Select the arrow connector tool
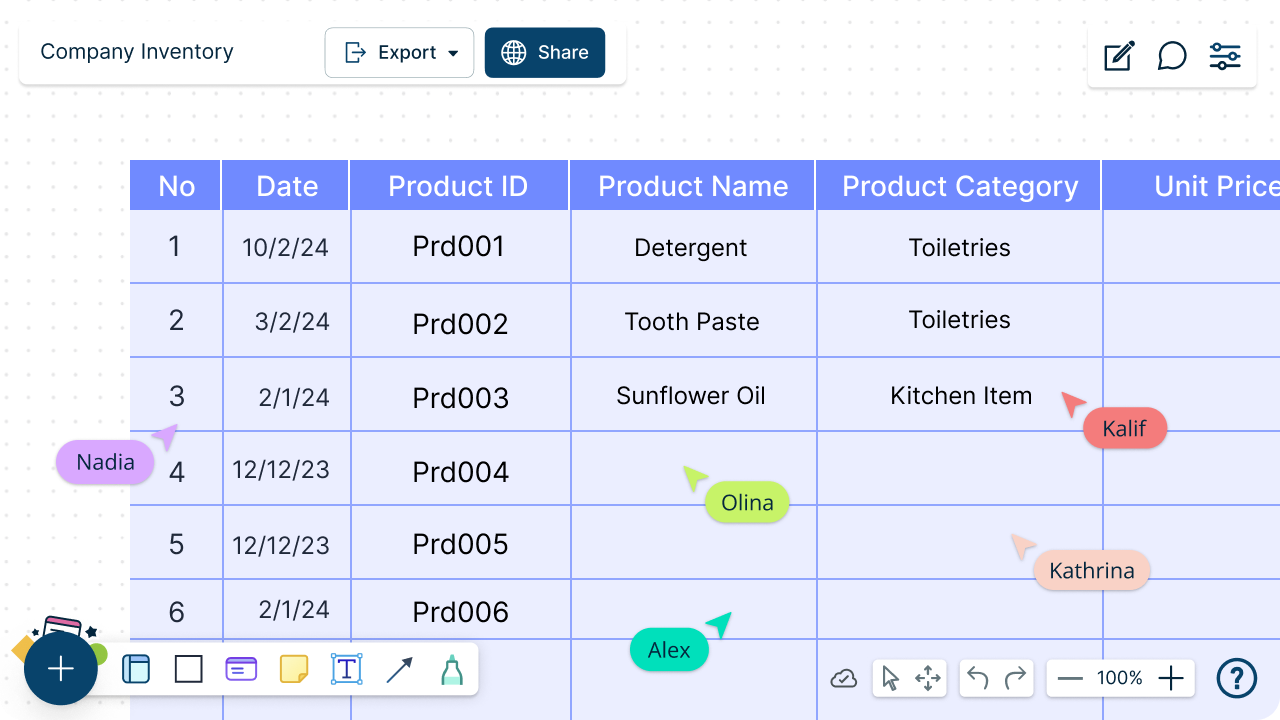 pyautogui.click(x=399, y=669)
